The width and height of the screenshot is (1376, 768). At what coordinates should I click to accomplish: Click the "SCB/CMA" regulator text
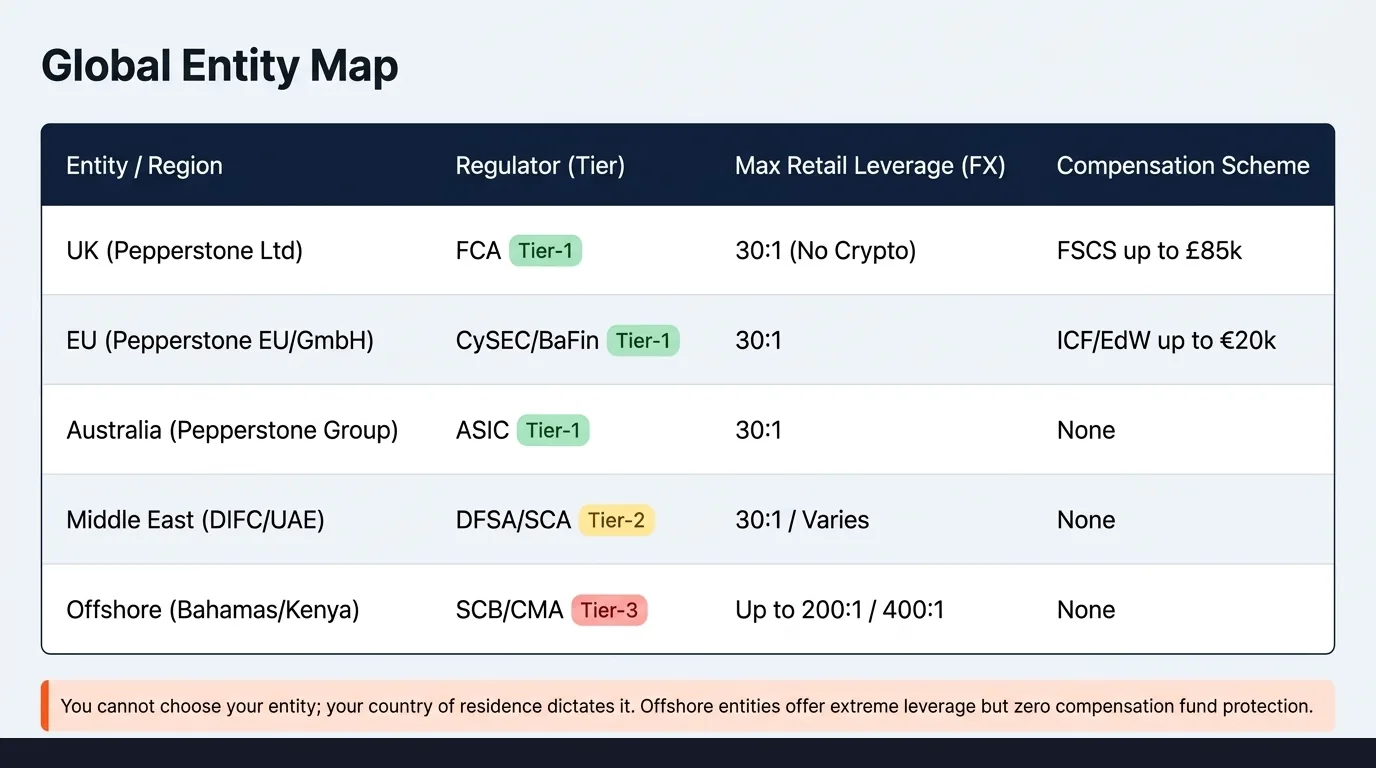click(509, 610)
